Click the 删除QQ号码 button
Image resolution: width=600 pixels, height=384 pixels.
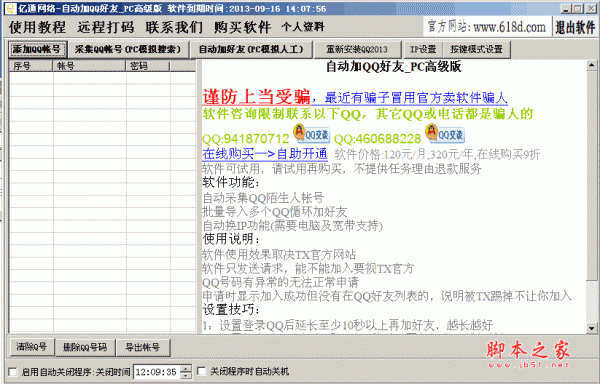pyautogui.click(x=85, y=347)
